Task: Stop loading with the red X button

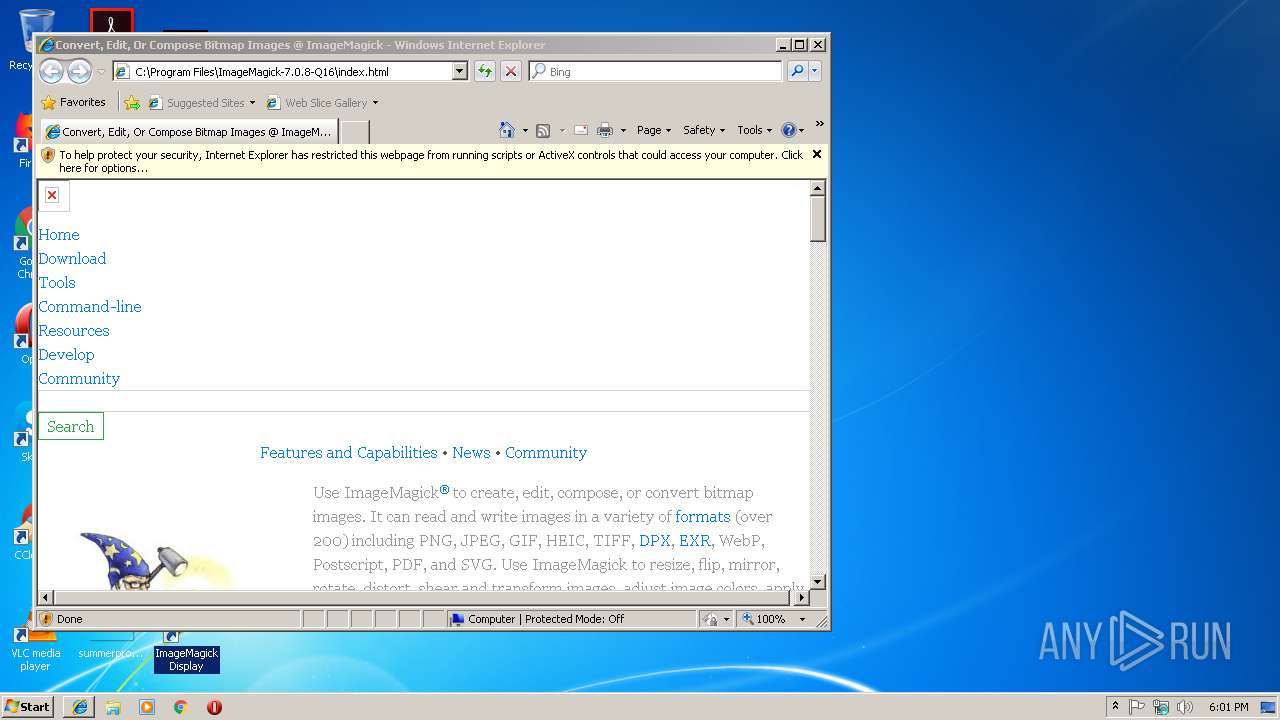Action: point(511,71)
